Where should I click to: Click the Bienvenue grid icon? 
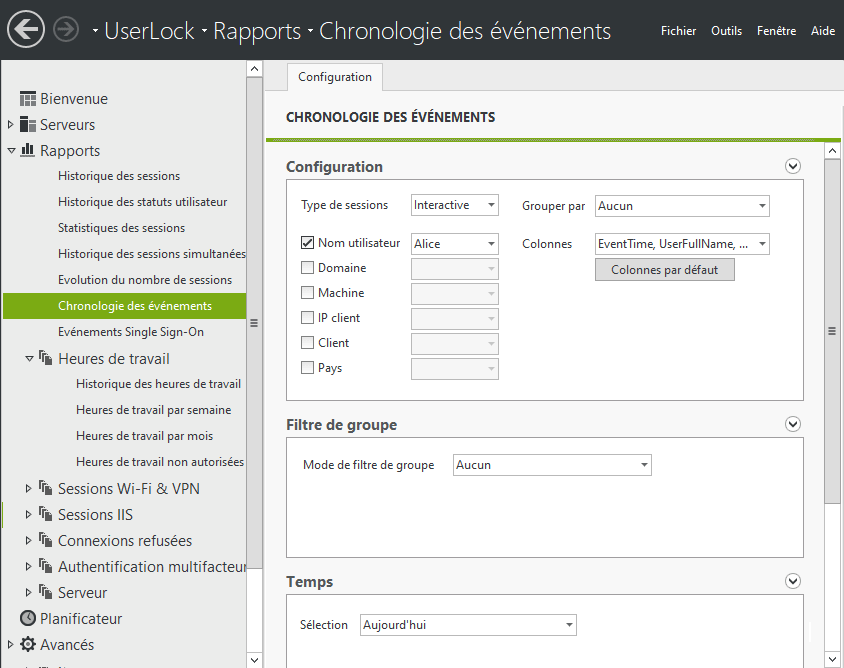(x=27, y=99)
